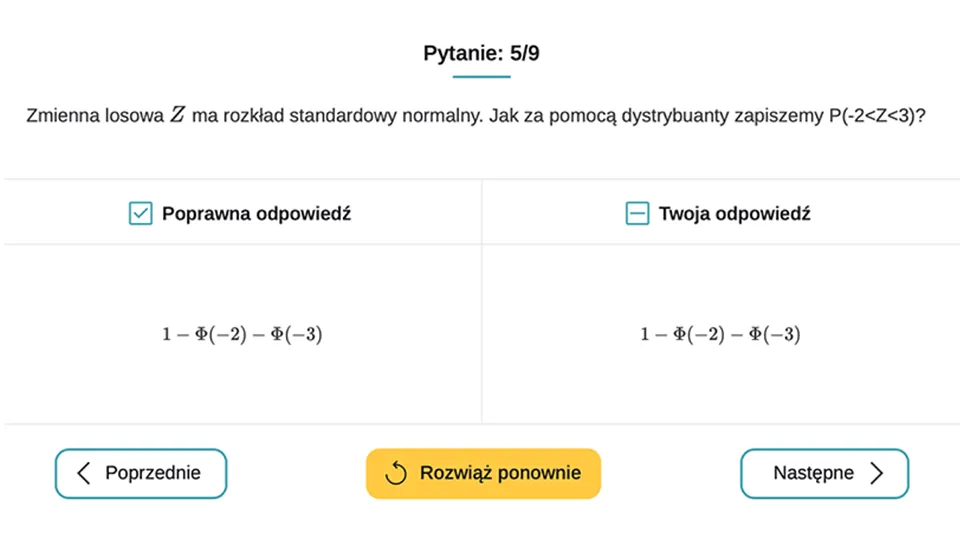Select the Poprawna odpowiedź column header
Image resolution: width=960 pixels, height=540 pixels.
(x=242, y=212)
